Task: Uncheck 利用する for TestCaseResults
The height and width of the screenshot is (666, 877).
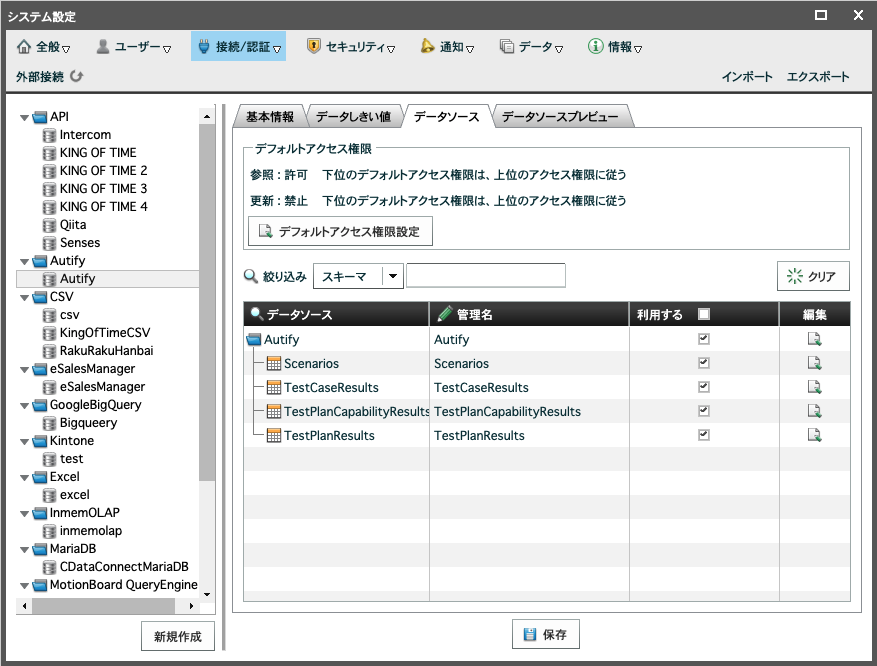Action: (704, 387)
